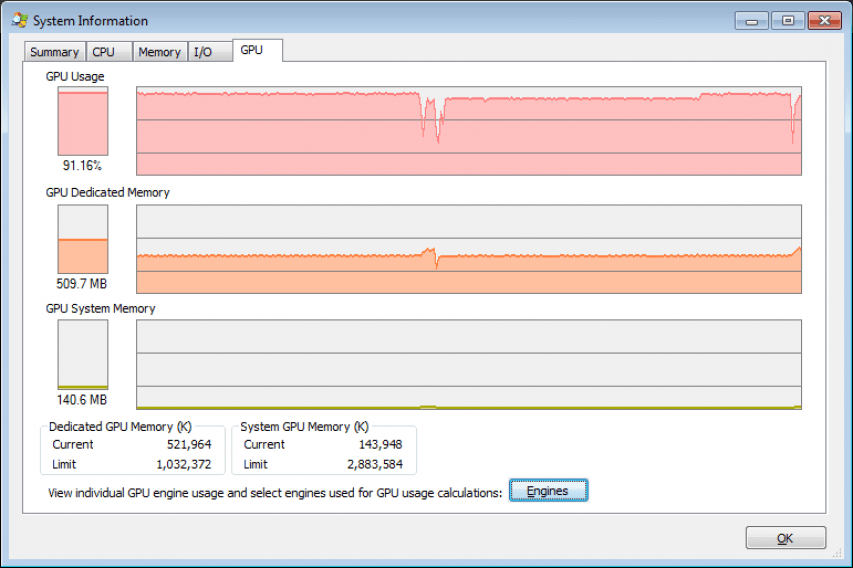Image resolution: width=853 pixels, height=568 pixels.
Task: Click the Dedicated GPU Memory limit value 1,032,372
Action: coord(183,464)
